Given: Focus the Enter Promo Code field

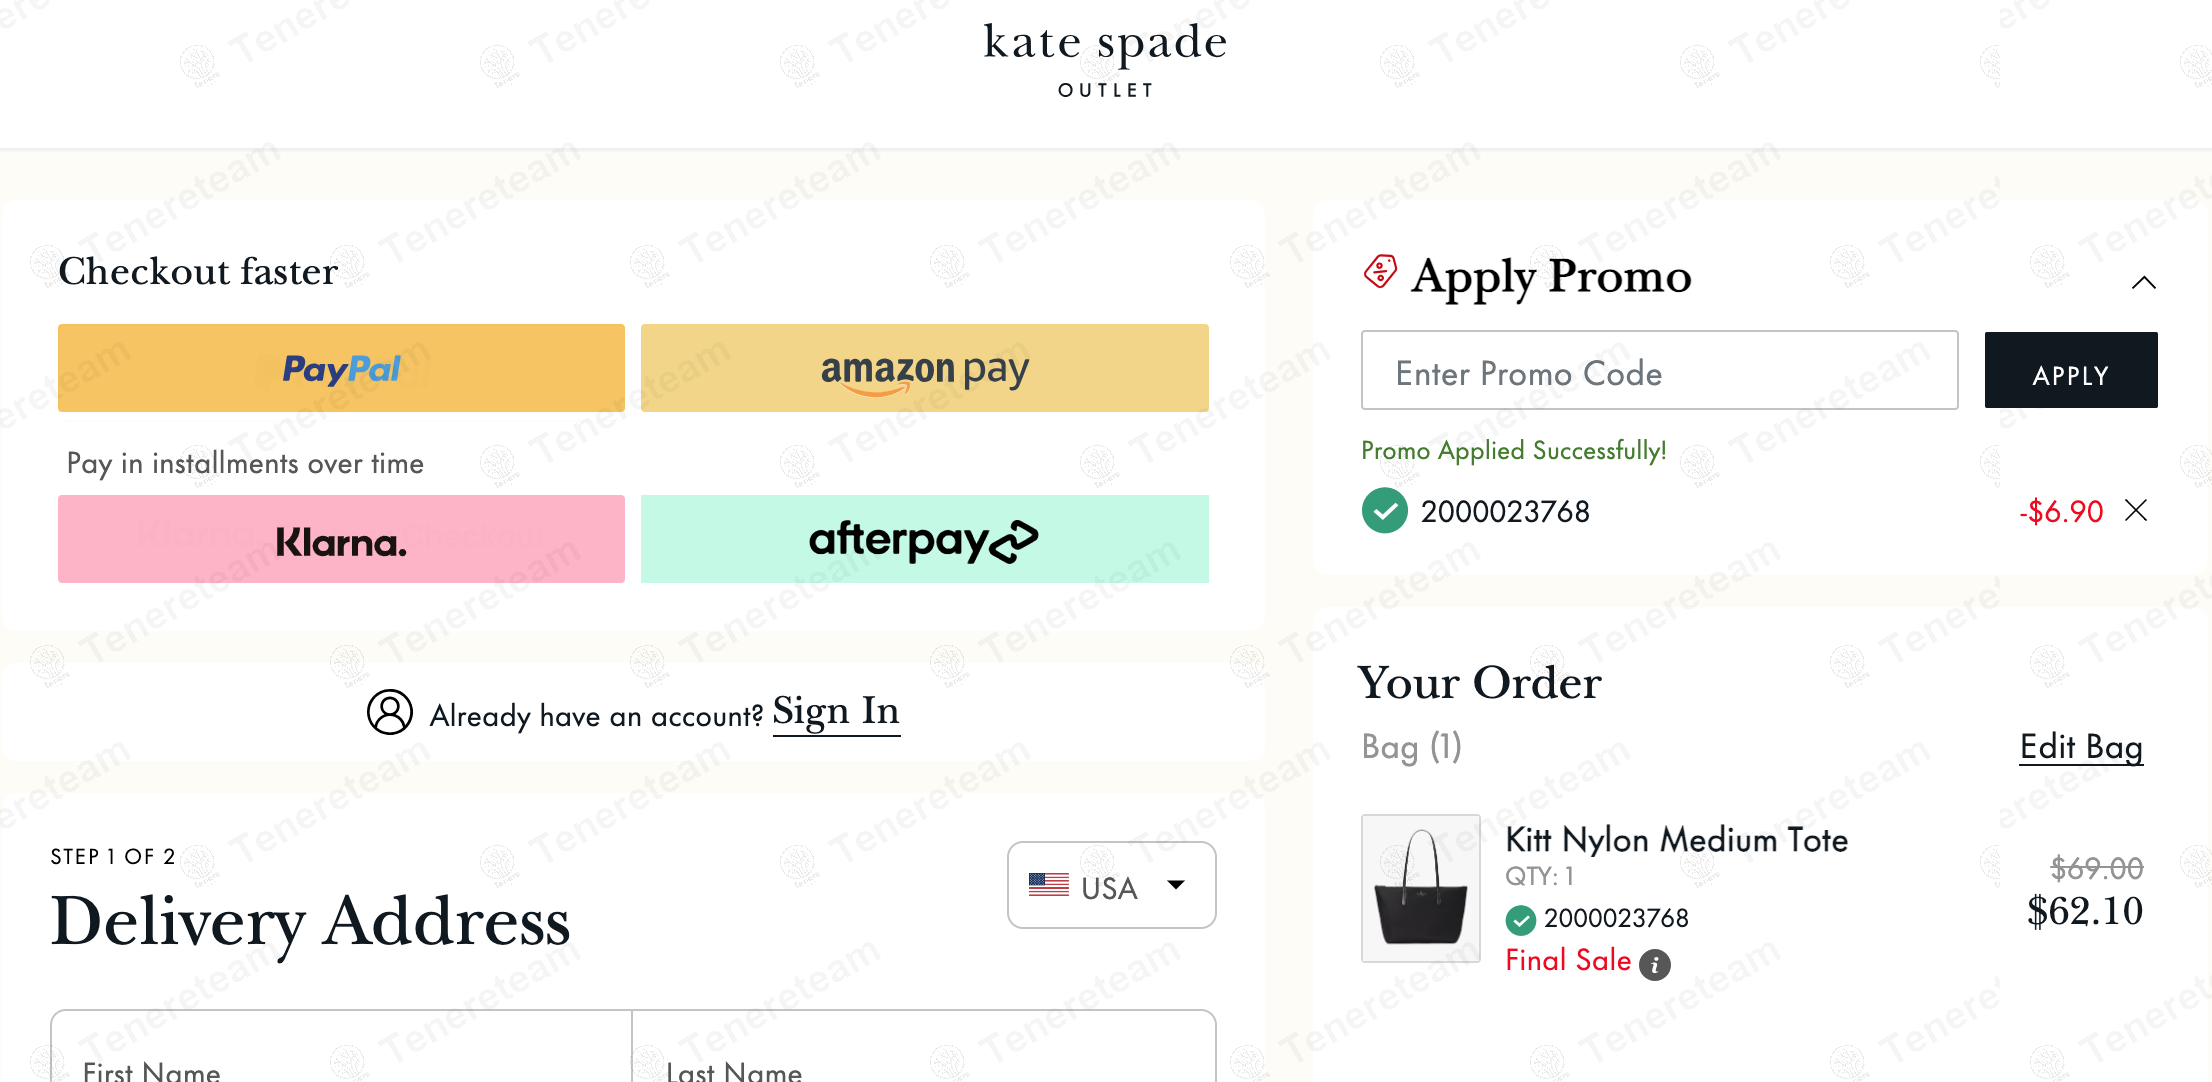Looking at the screenshot, I should pos(1659,371).
